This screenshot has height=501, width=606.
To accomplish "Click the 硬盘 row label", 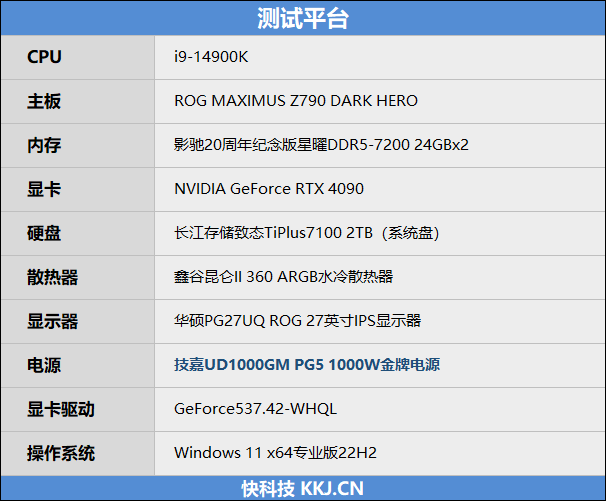I will tap(44, 233).
